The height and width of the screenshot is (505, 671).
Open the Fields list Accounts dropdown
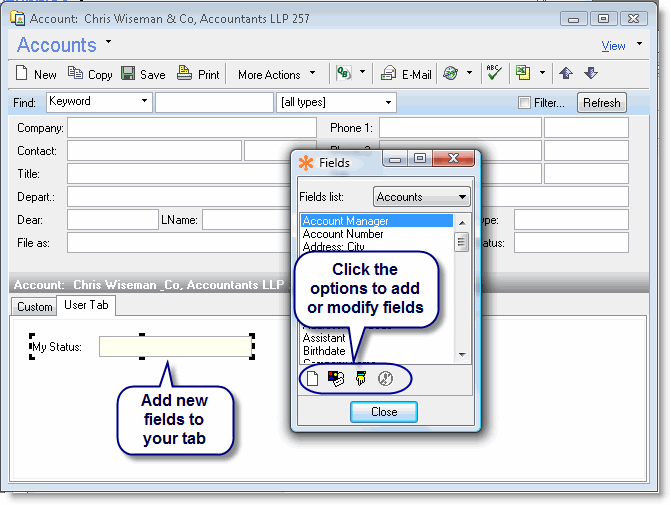(x=461, y=197)
